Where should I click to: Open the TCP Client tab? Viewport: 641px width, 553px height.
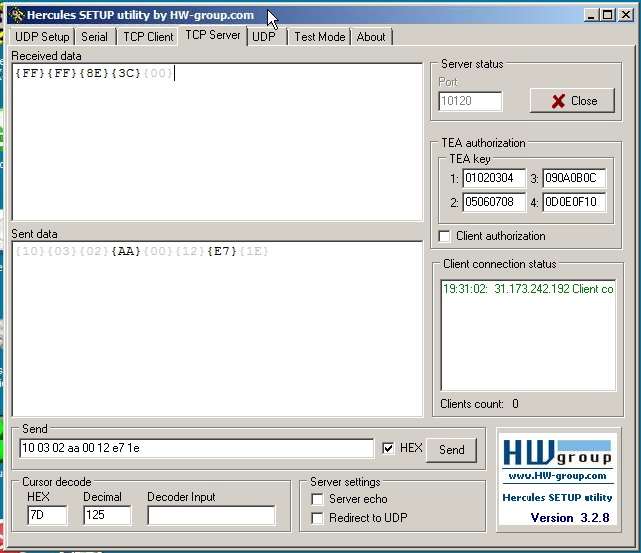(148, 37)
